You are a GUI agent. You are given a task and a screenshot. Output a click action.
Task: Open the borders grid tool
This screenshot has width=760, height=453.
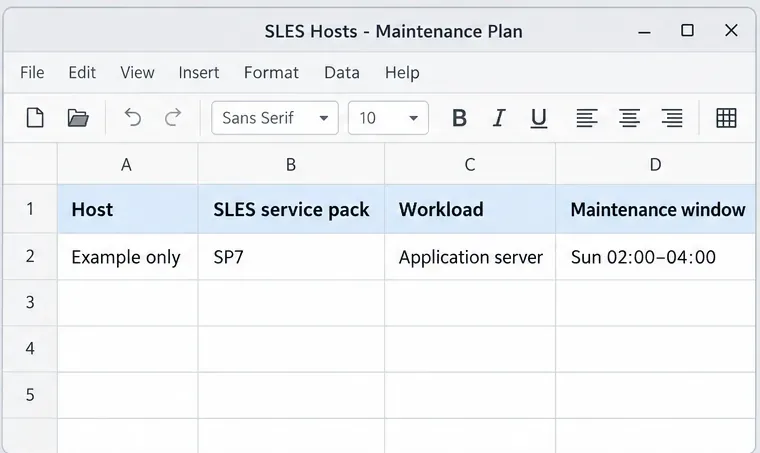point(726,118)
